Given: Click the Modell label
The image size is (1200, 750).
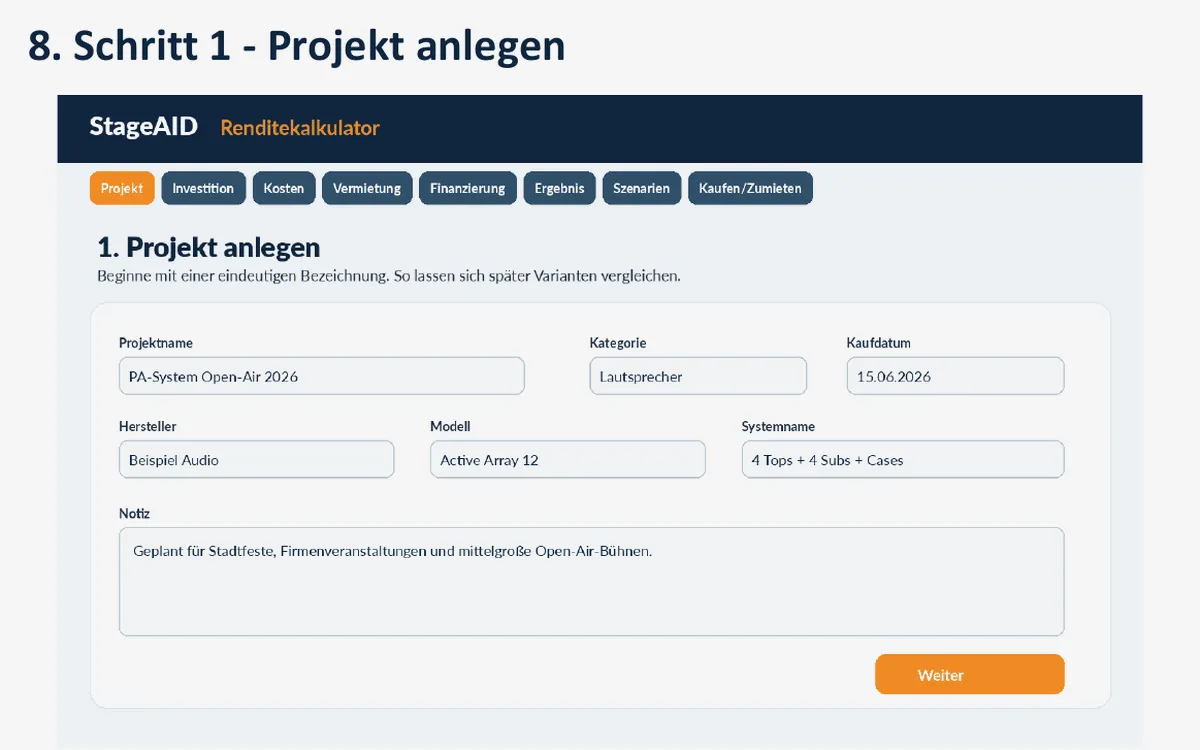Looking at the screenshot, I should (x=450, y=426).
